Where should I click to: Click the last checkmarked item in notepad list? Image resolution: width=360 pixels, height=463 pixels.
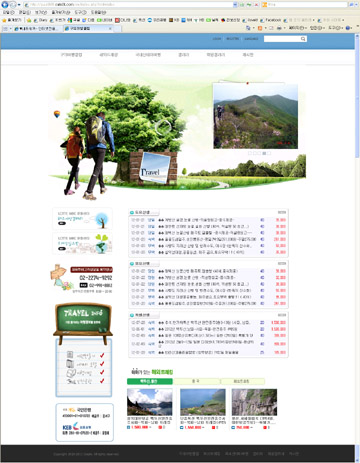(x=85, y=381)
